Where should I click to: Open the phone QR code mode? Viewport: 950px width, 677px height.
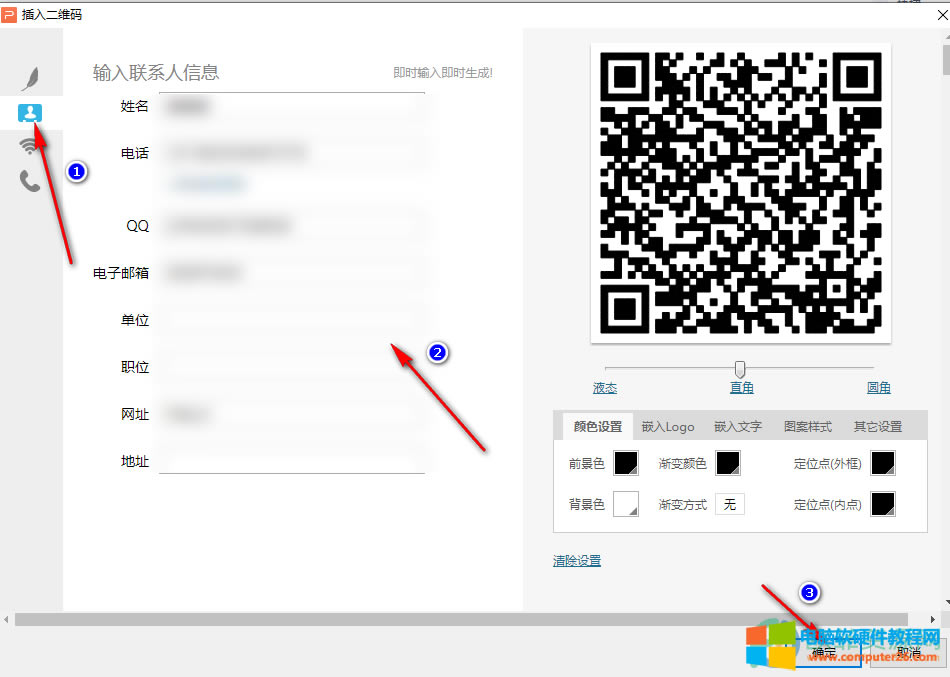coord(30,180)
